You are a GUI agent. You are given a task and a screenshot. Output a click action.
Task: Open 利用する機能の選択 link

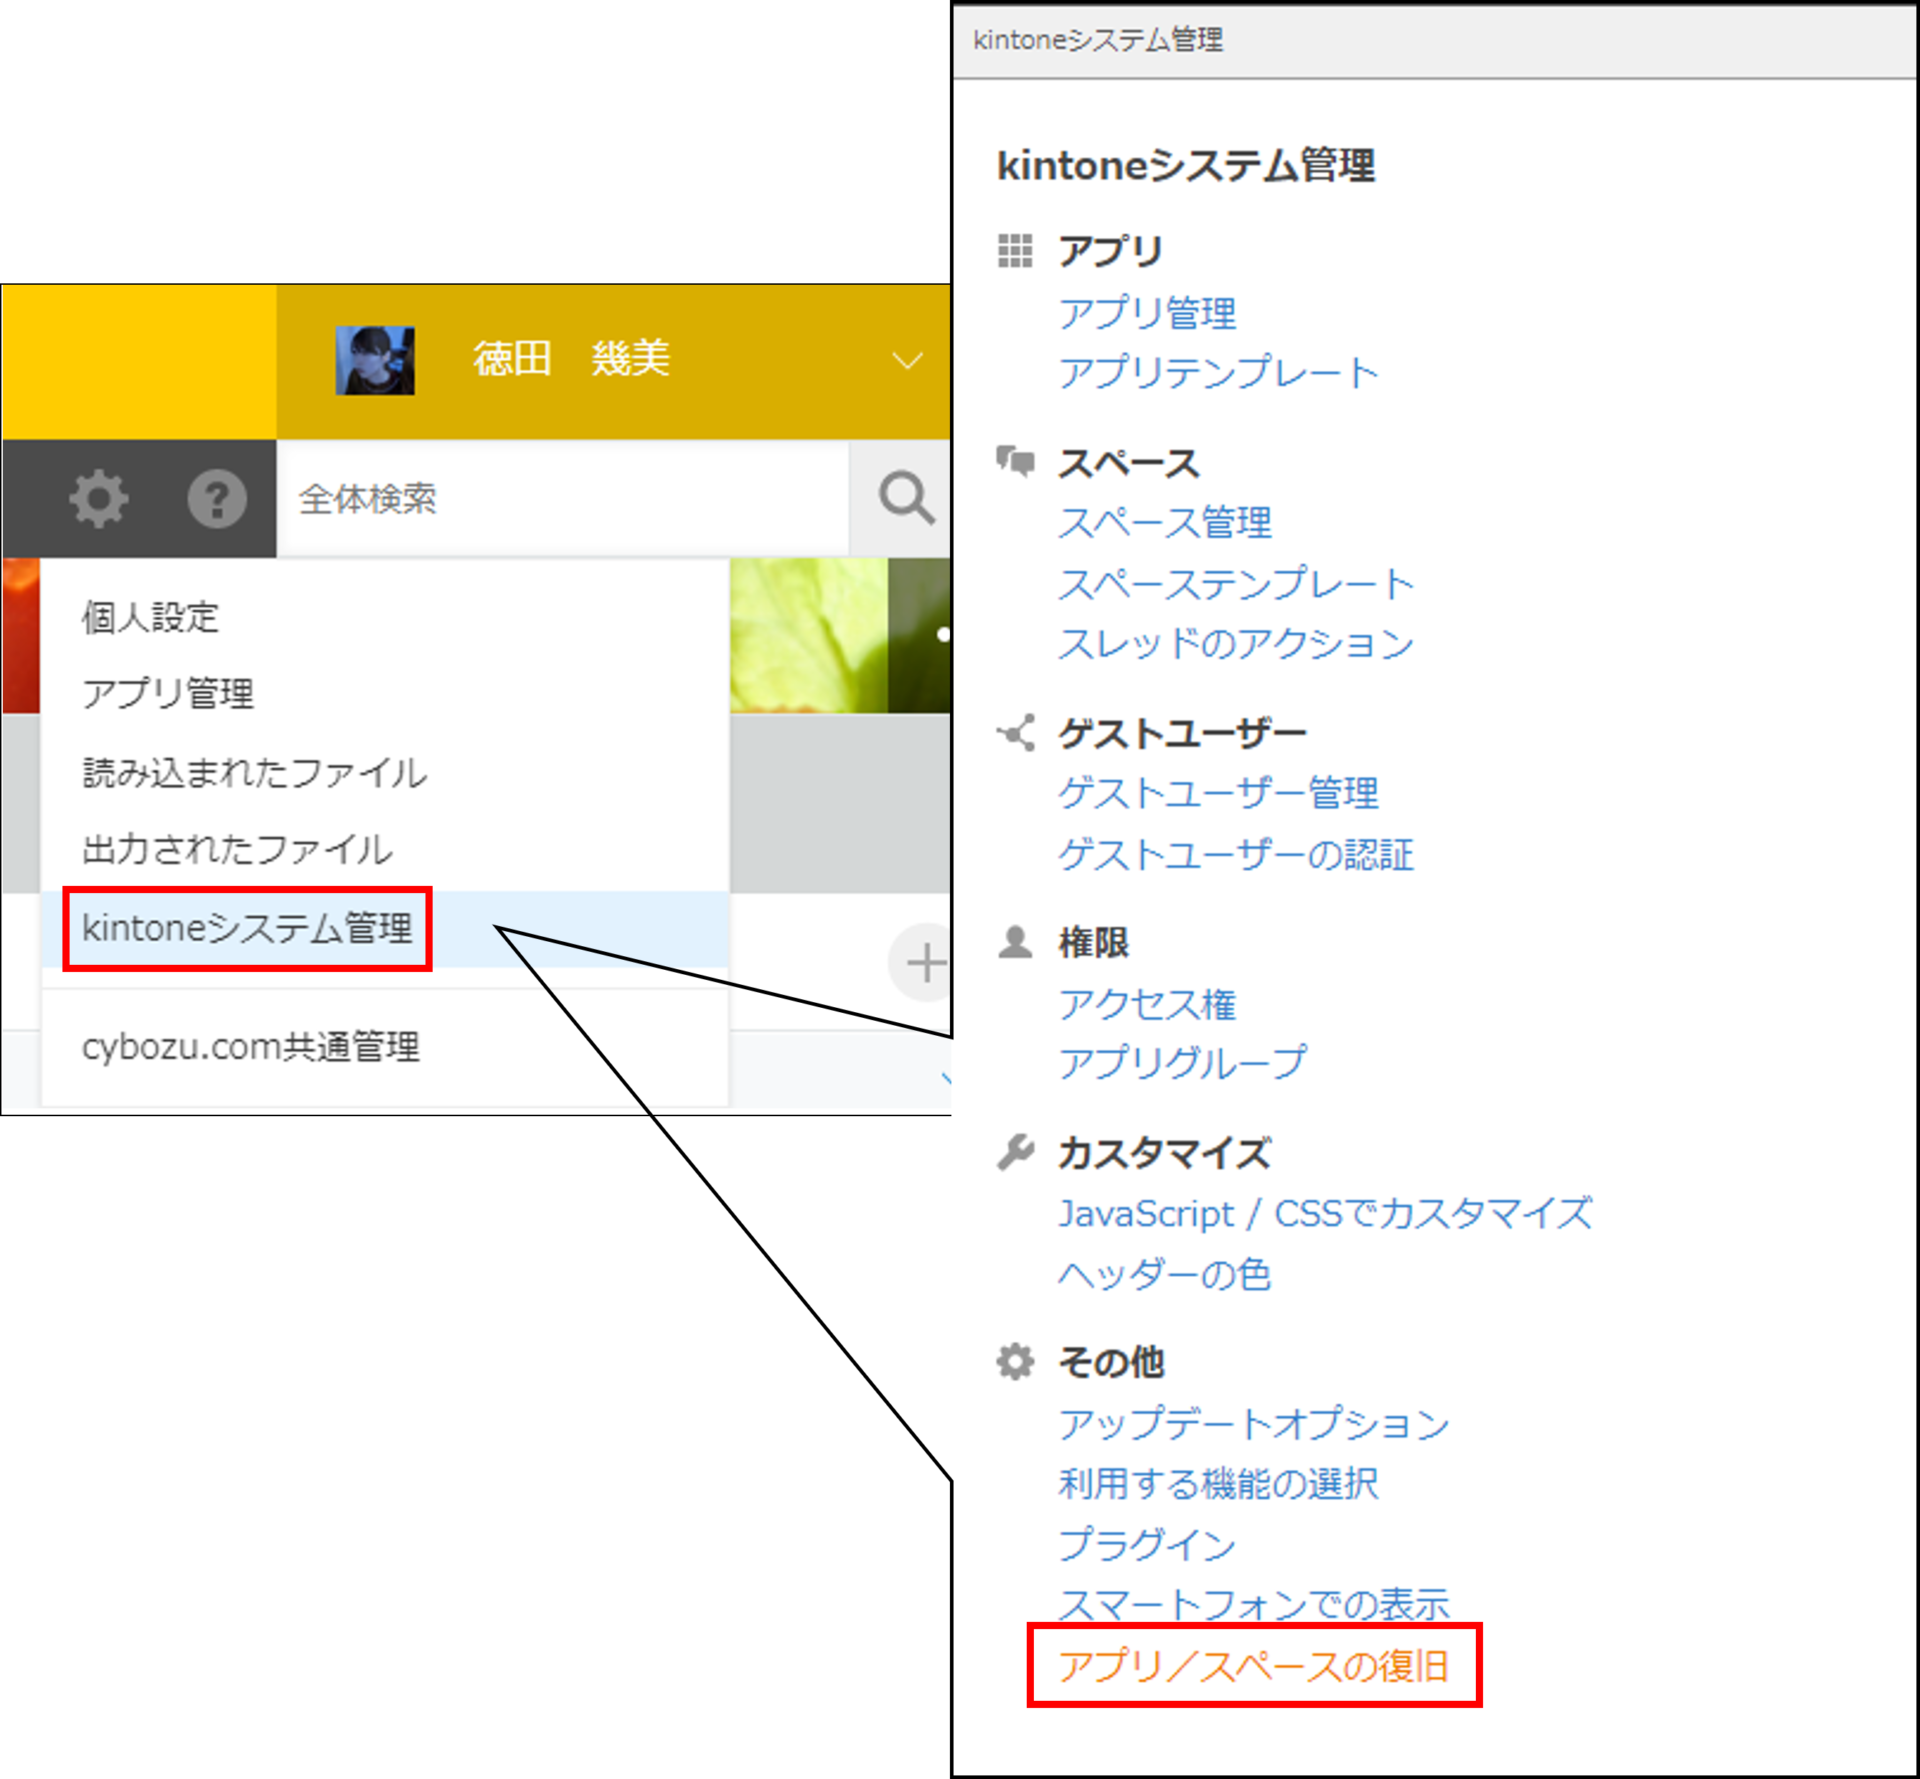1218,1484
